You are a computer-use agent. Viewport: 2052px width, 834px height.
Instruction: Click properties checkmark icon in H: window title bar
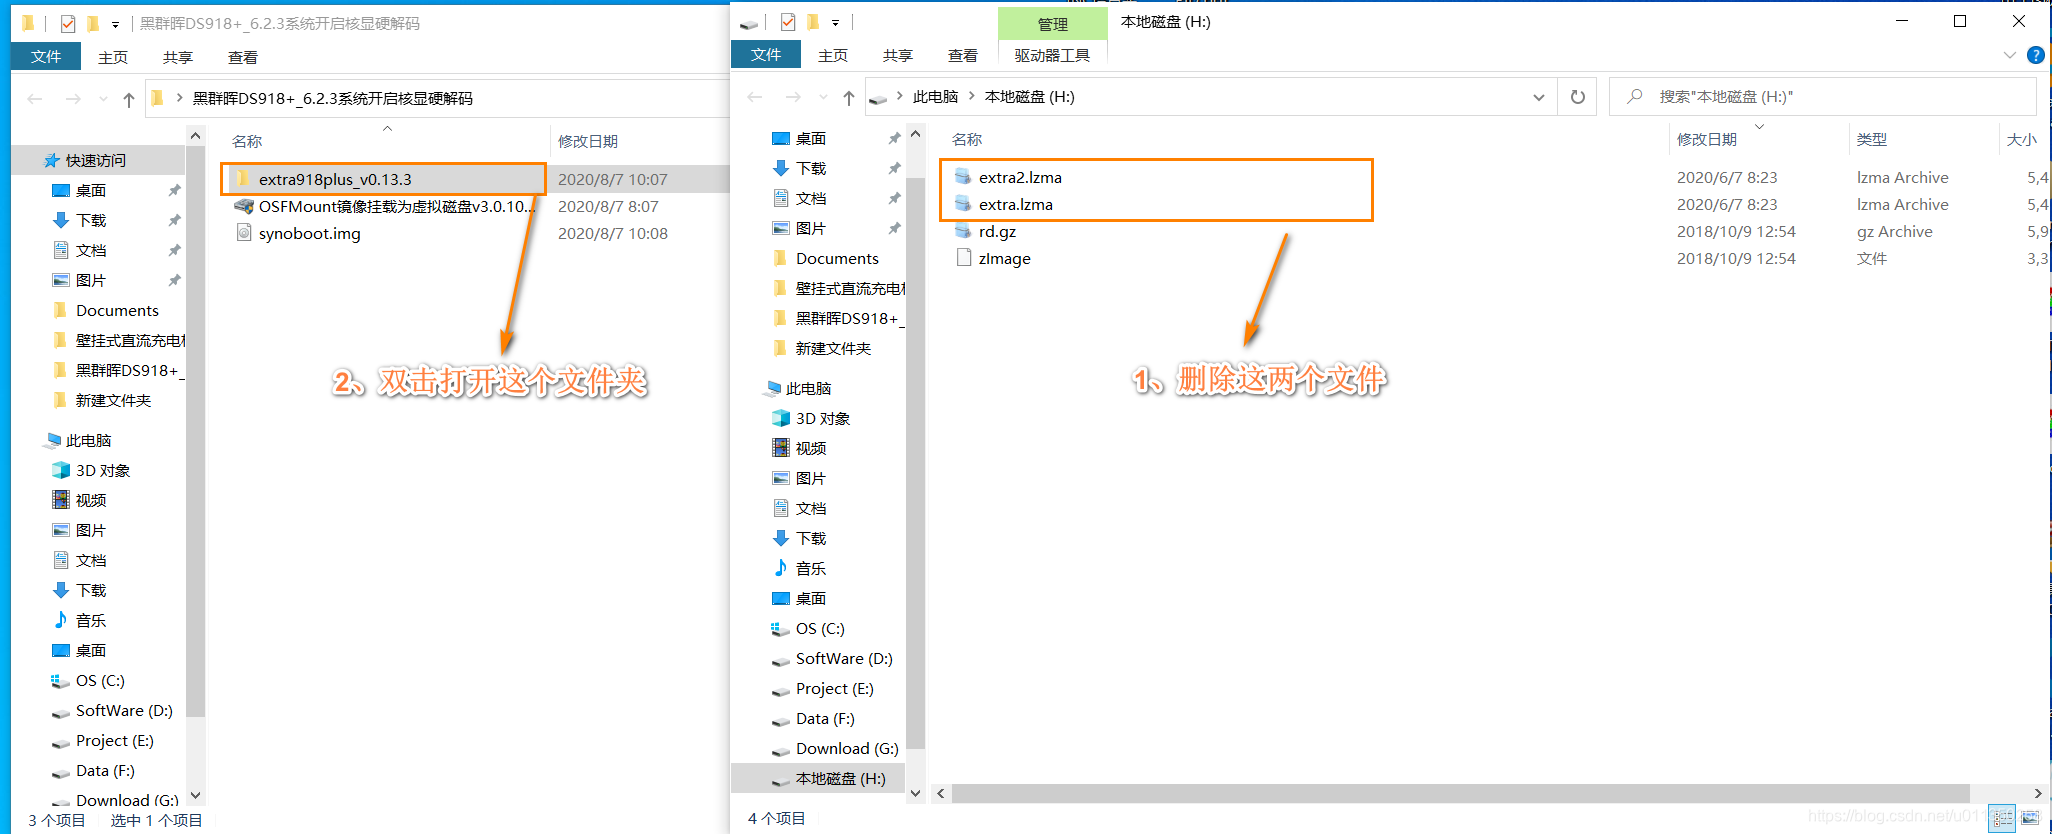coord(788,22)
